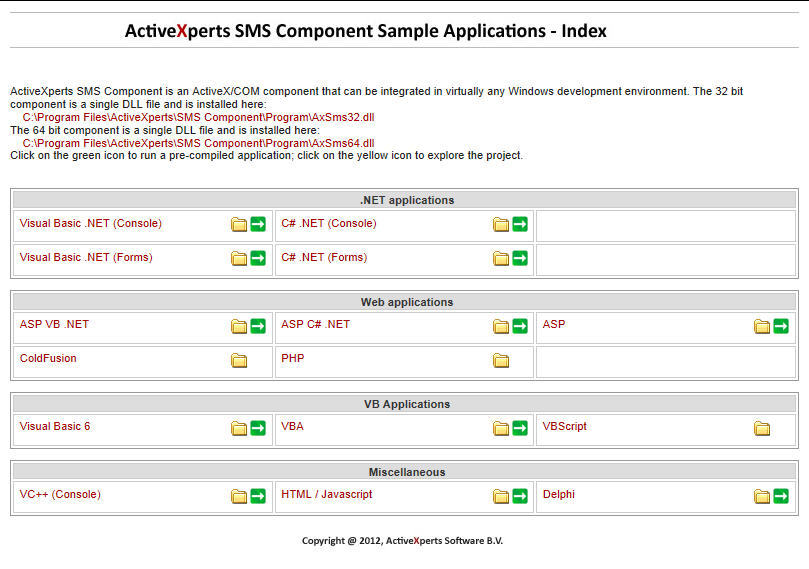Viewport: 809px width, 569px height.
Task: Click the Visual Basic .NET (Console) link
Action: 91,223
